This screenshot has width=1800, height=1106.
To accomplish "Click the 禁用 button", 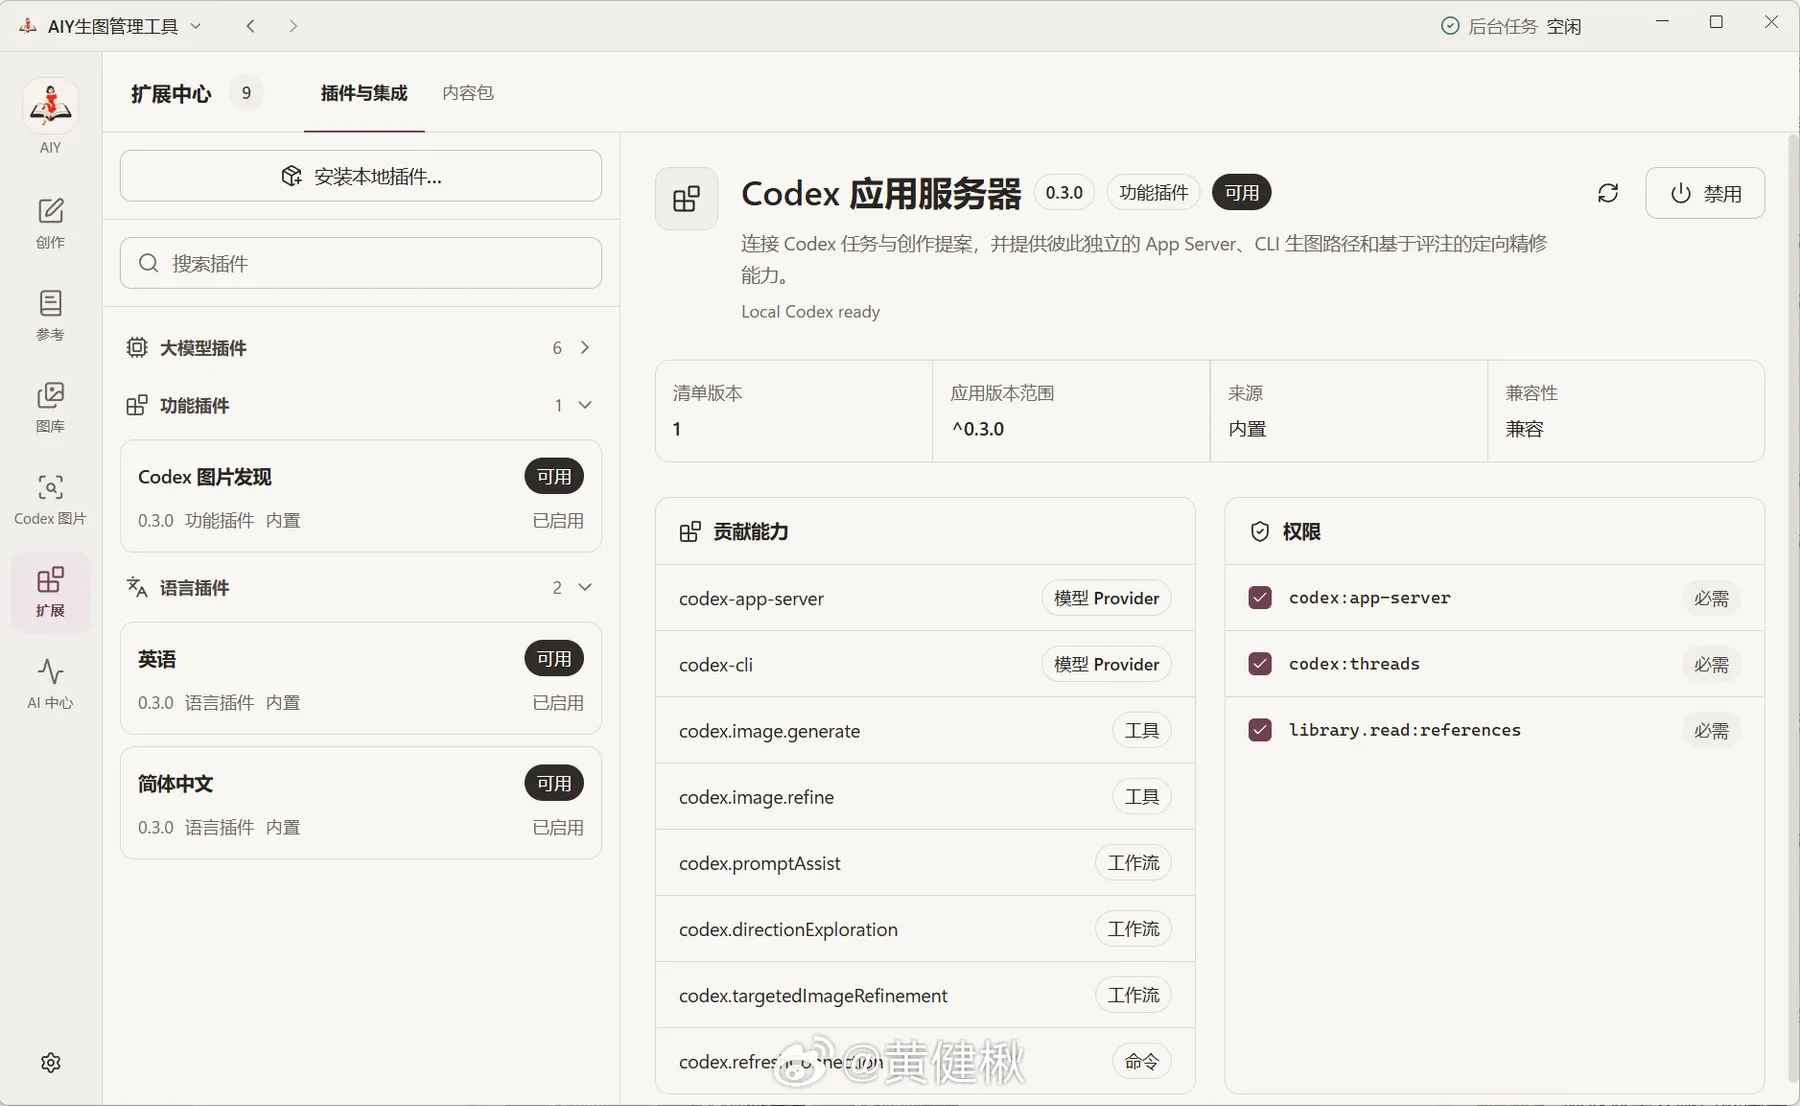I will pos(1705,193).
